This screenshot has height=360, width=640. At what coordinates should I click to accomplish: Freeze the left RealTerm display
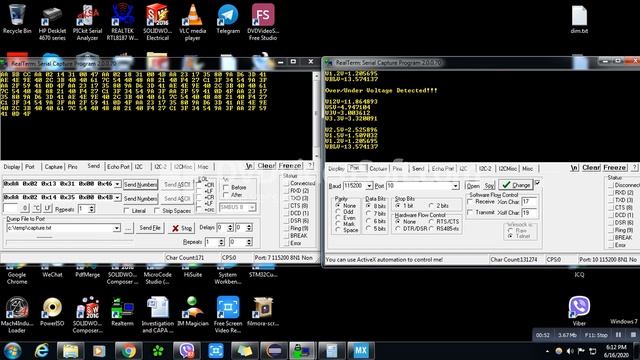click(290, 166)
